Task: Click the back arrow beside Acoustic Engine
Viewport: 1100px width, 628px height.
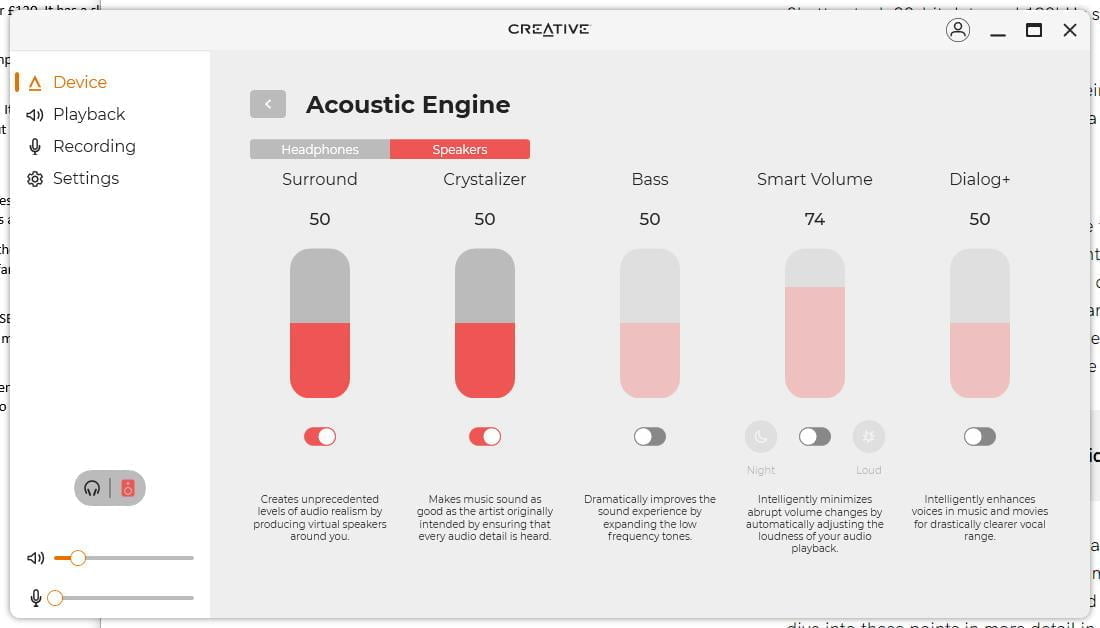Action: [x=268, y=104]
